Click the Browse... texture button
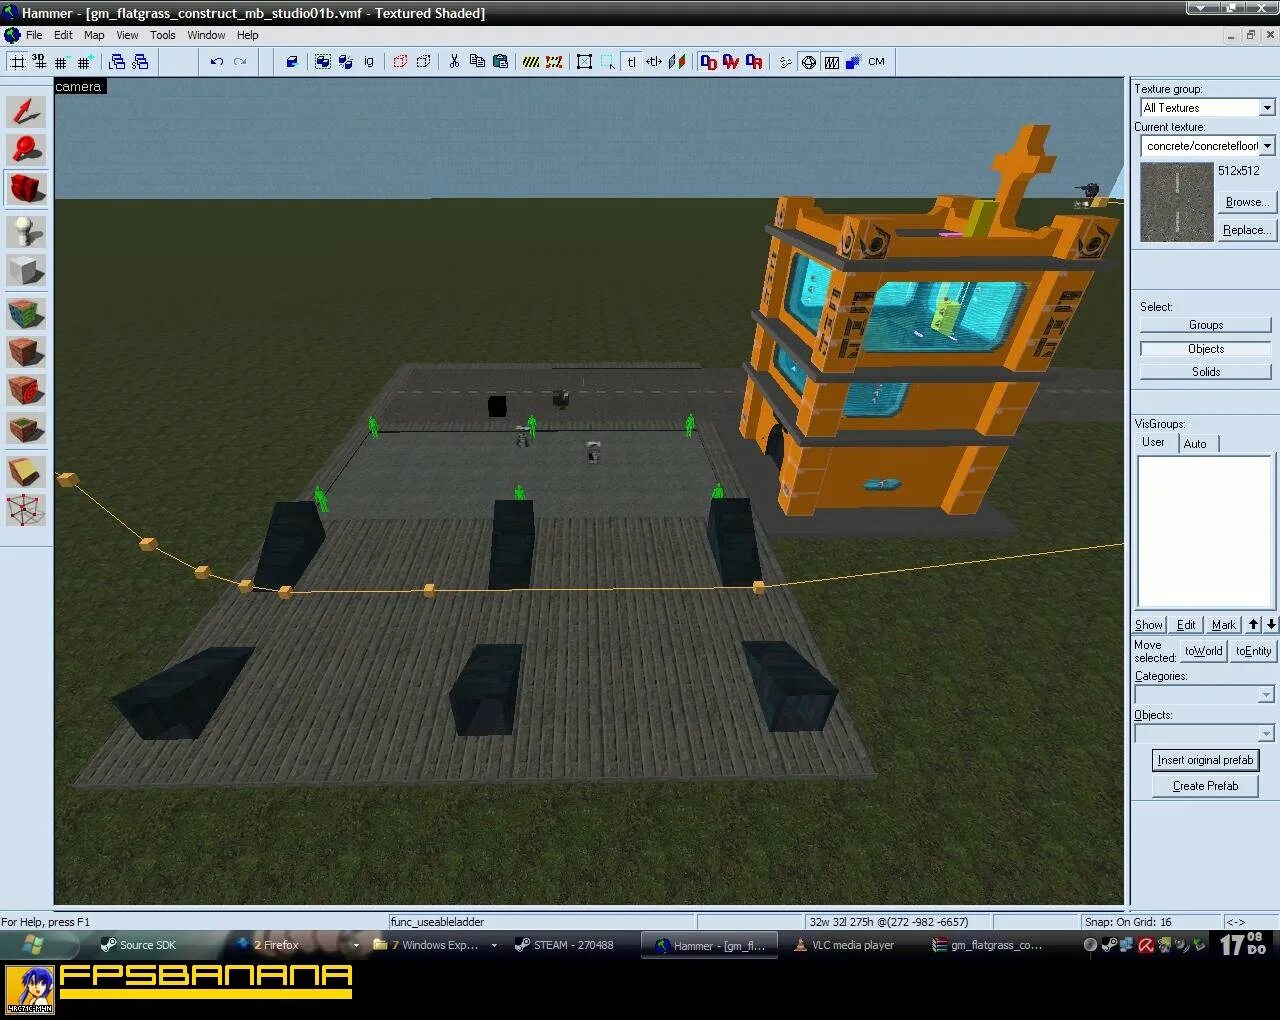Viewport: 1280px width, 1020px height. [x=1246, y=202]
